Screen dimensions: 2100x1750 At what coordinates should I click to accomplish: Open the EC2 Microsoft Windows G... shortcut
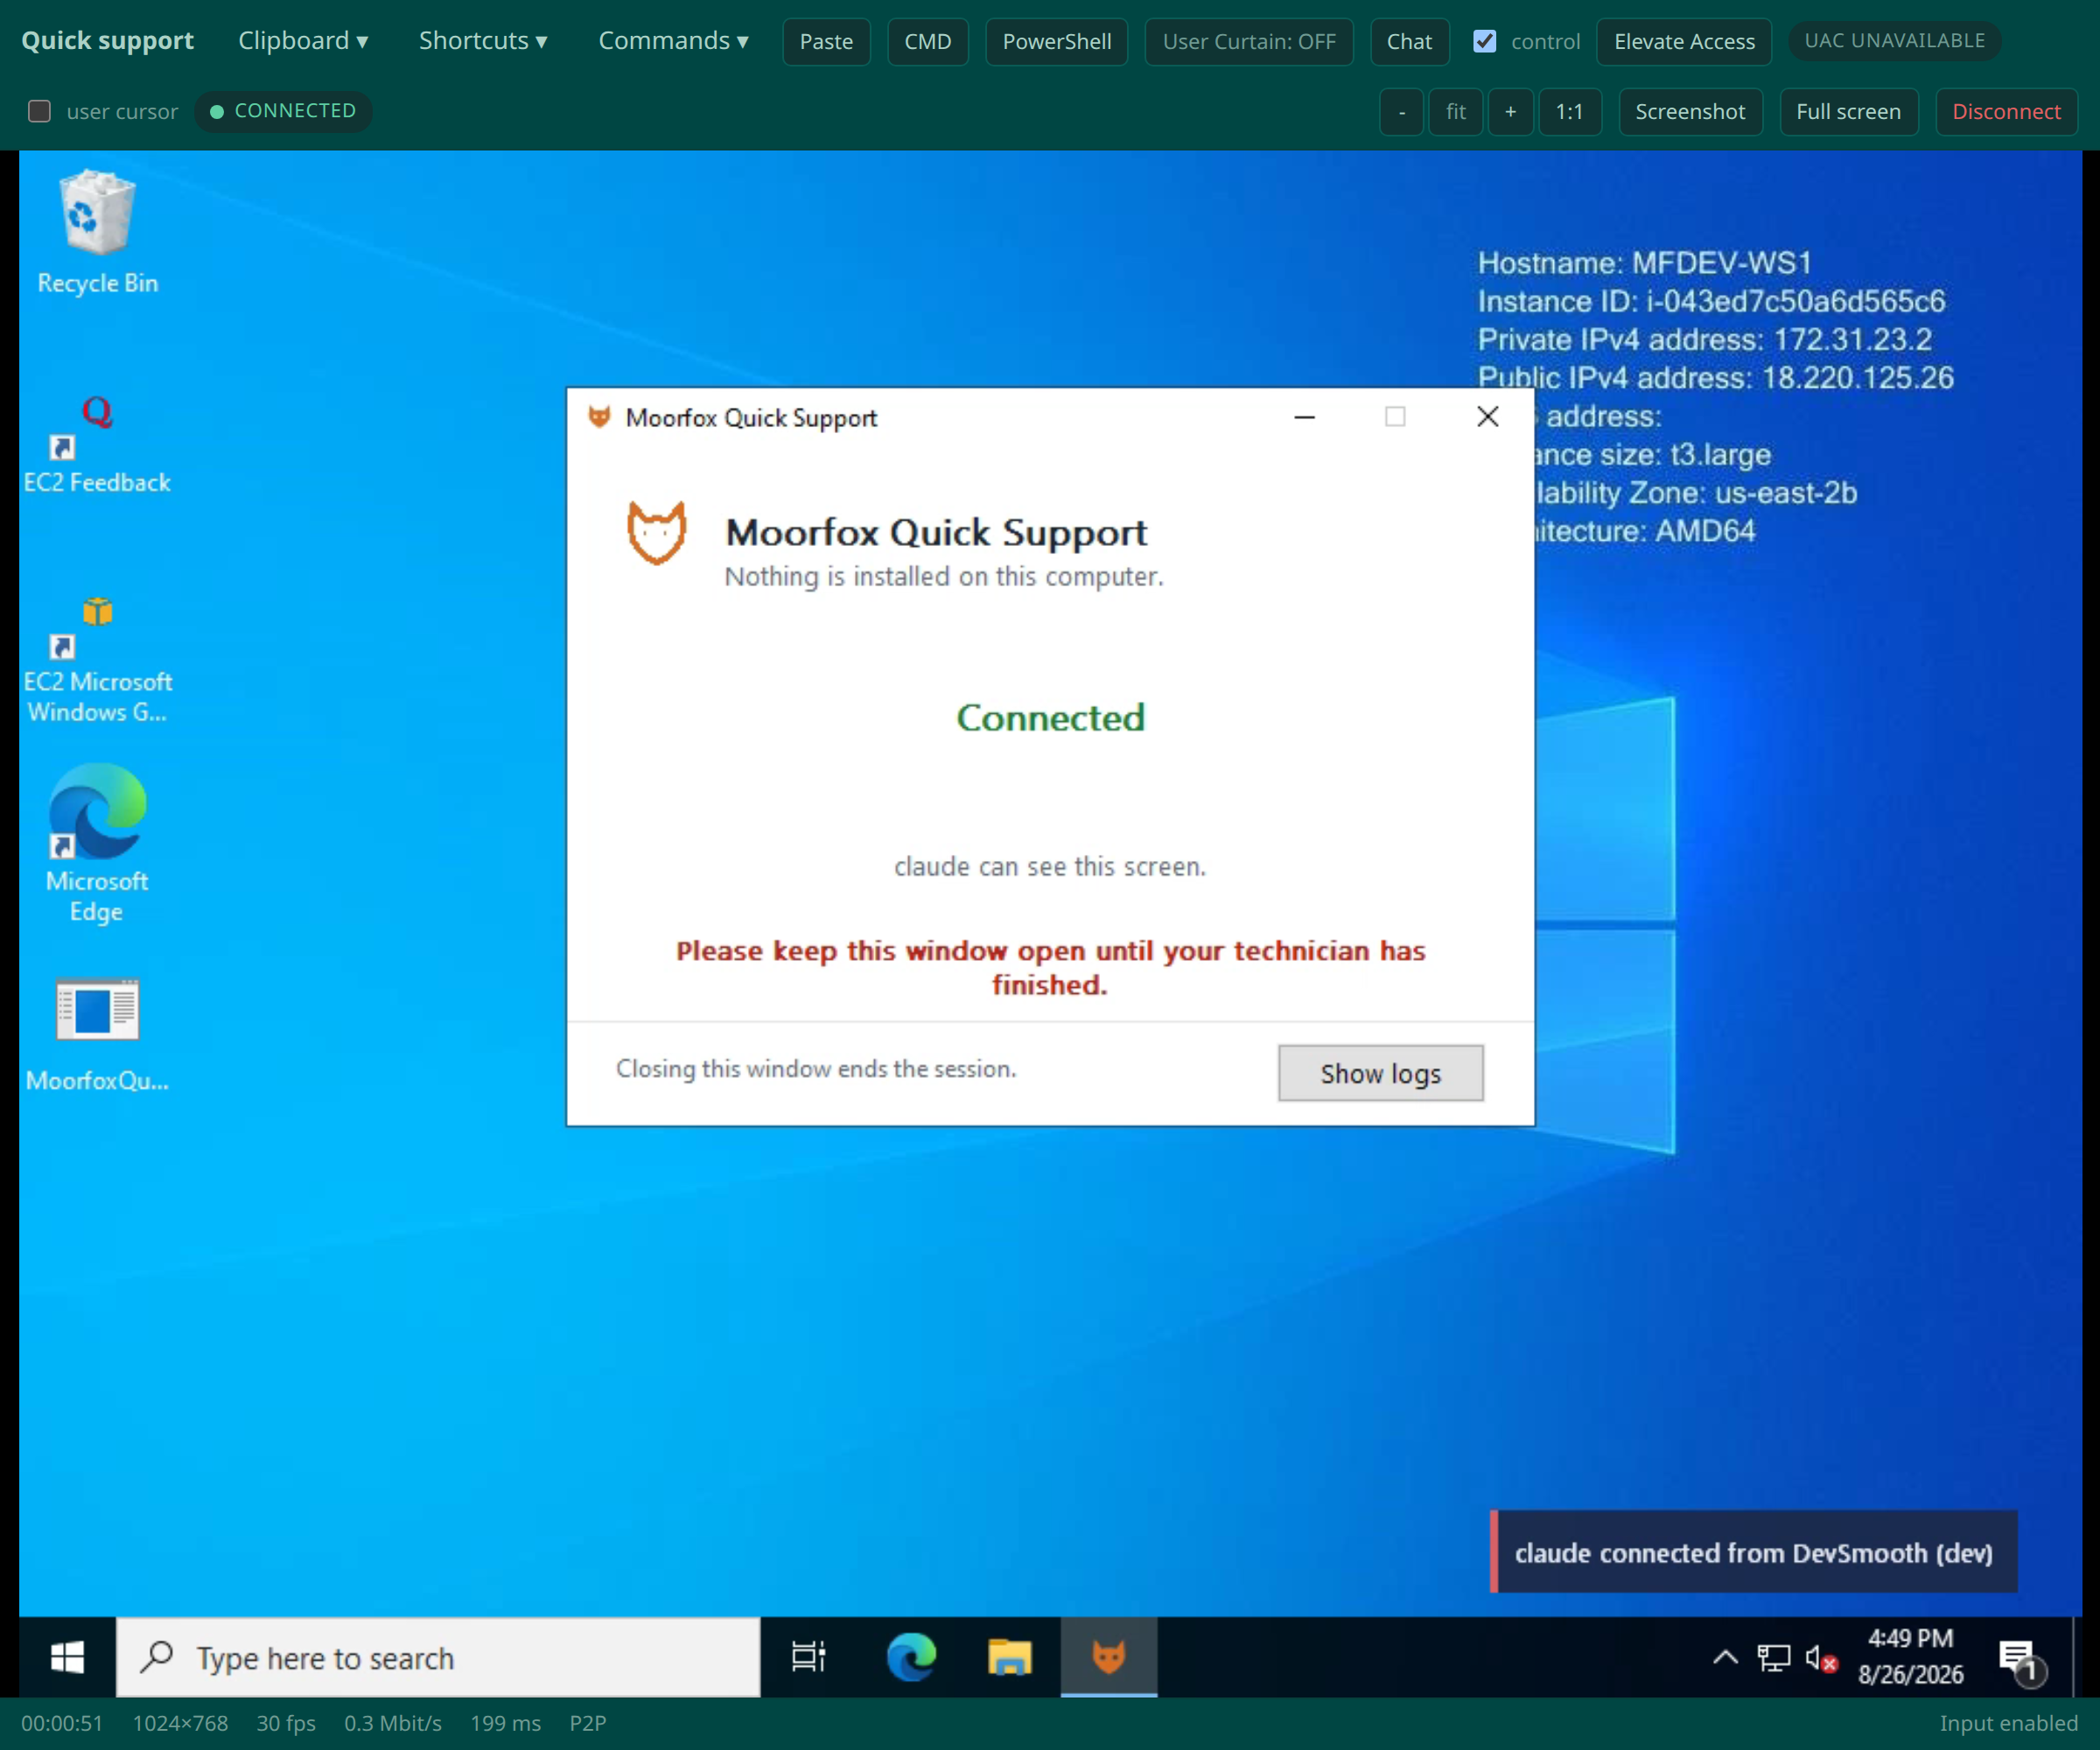point(97,660)
